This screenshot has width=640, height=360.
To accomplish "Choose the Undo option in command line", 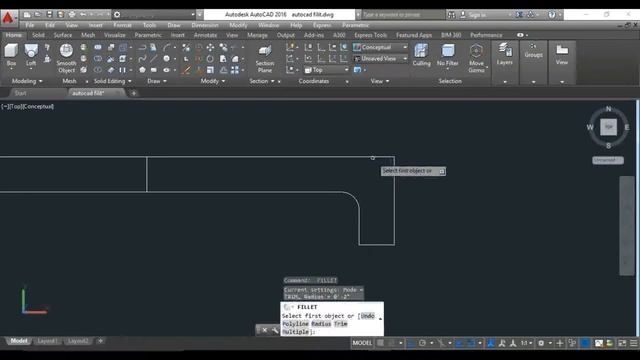I will (x=367, y=316).
